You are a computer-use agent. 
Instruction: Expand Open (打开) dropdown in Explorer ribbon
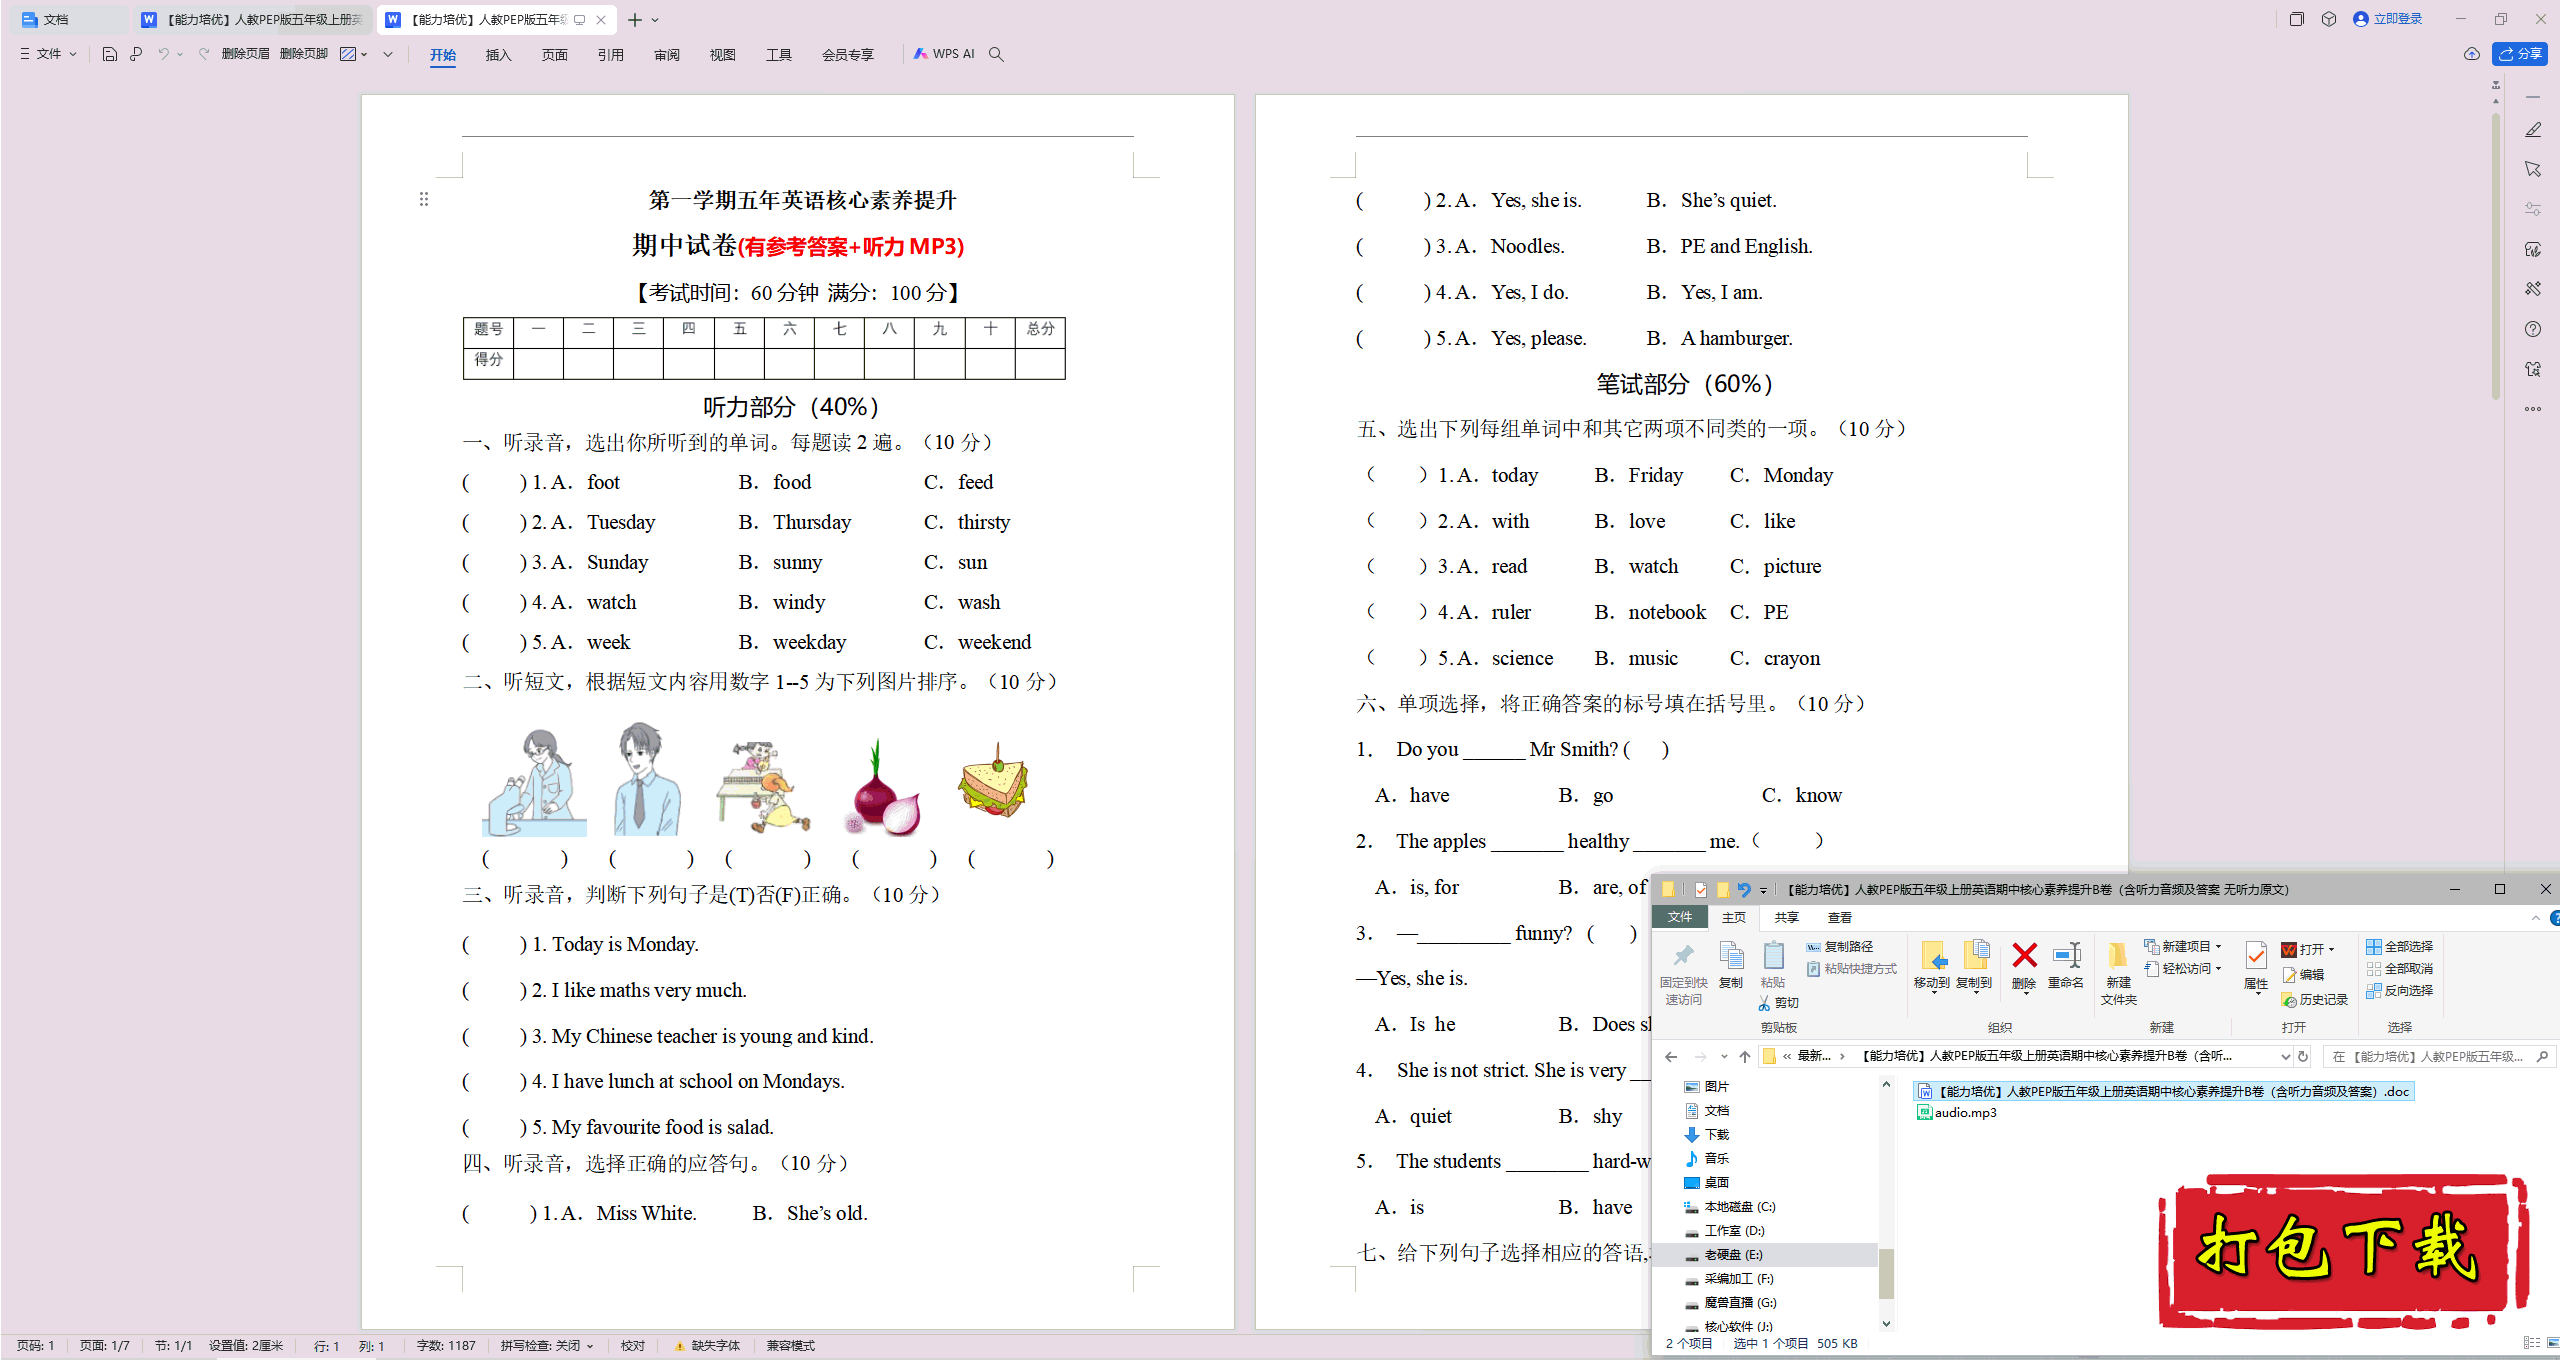2331,949
